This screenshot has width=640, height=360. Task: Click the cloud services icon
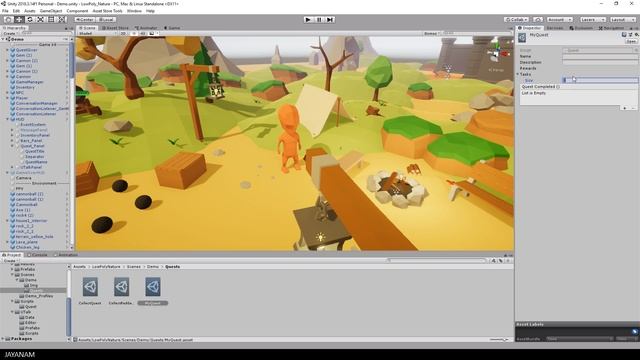pos(538,20)
